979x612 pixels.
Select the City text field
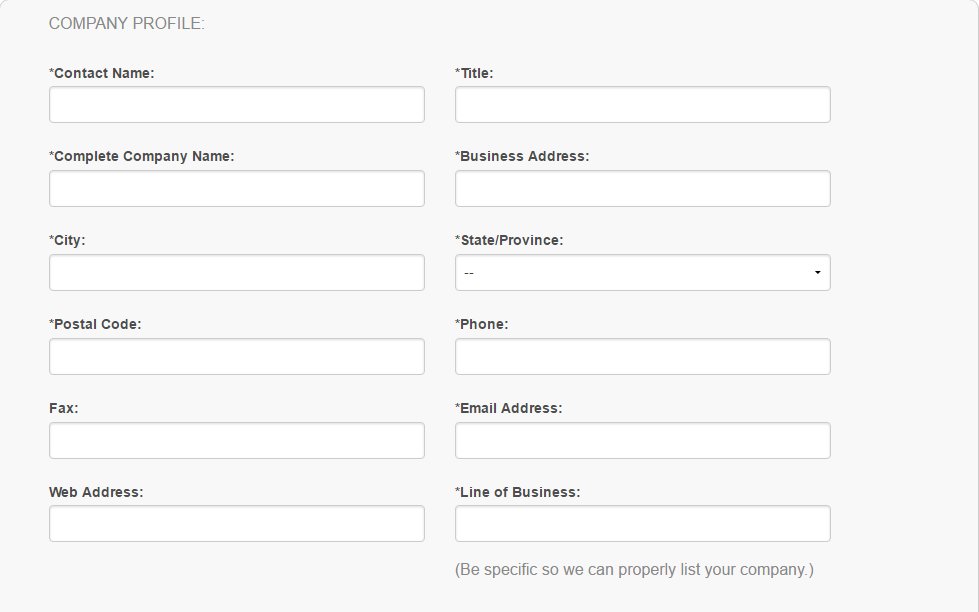236,273
